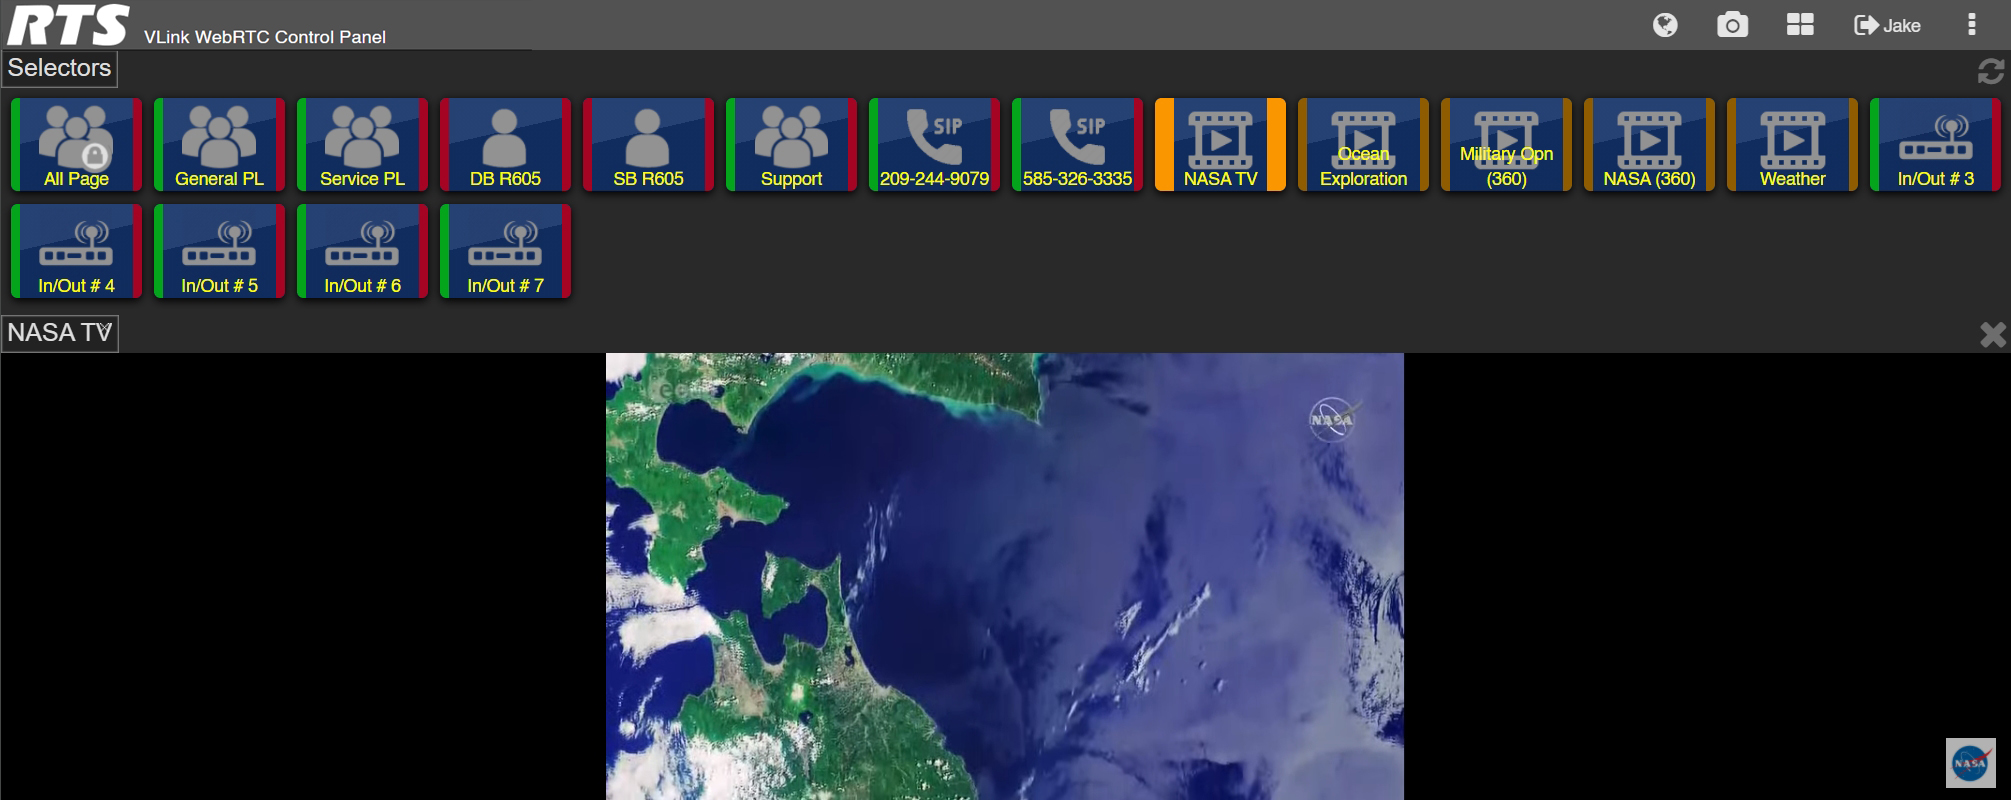2011x800 pixels.
Task: Select the Weather video selector
Action: (1792, 144)
